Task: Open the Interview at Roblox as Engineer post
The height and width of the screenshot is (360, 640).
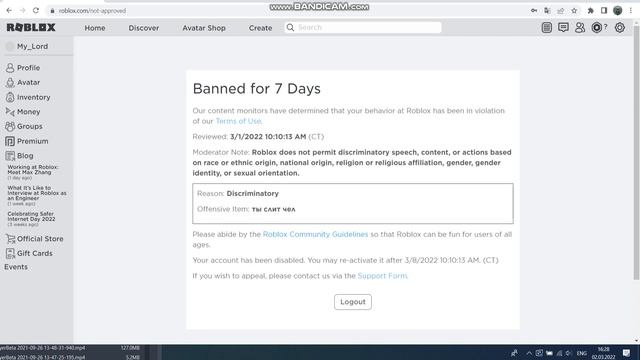Action: pos(37,193)
